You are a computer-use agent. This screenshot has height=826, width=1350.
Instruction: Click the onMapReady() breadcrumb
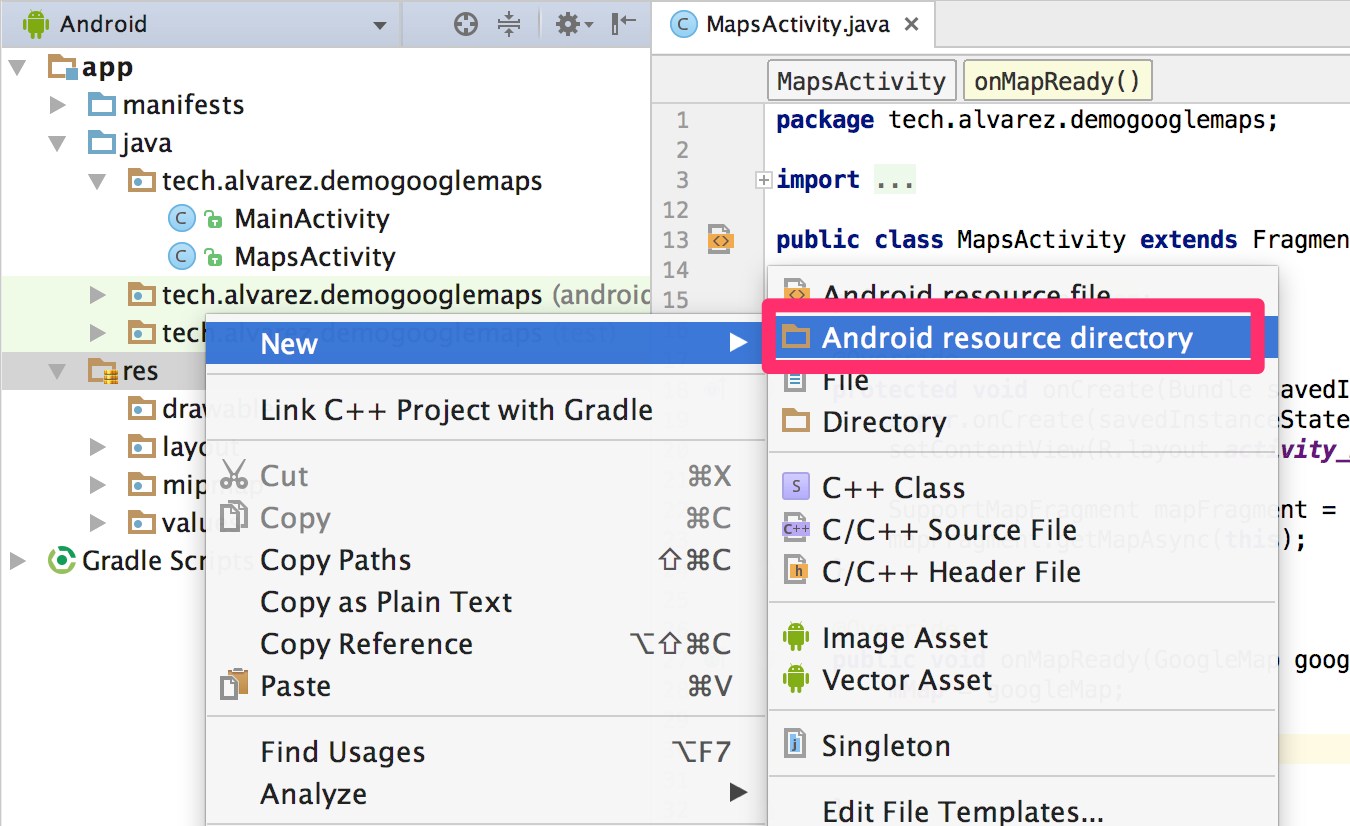(1057, 82)
